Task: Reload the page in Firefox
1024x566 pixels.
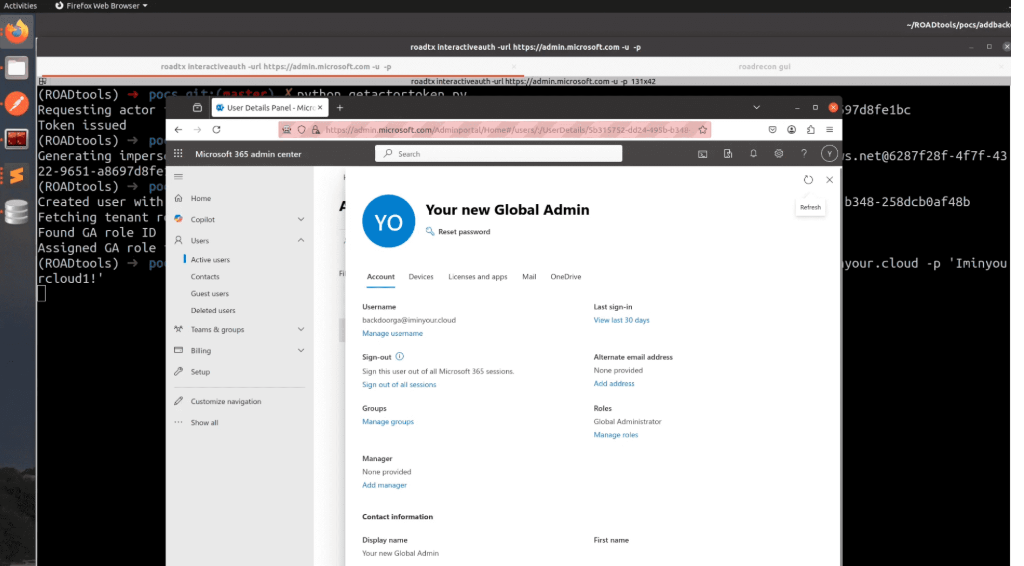Action: click(x=216, y=129)
